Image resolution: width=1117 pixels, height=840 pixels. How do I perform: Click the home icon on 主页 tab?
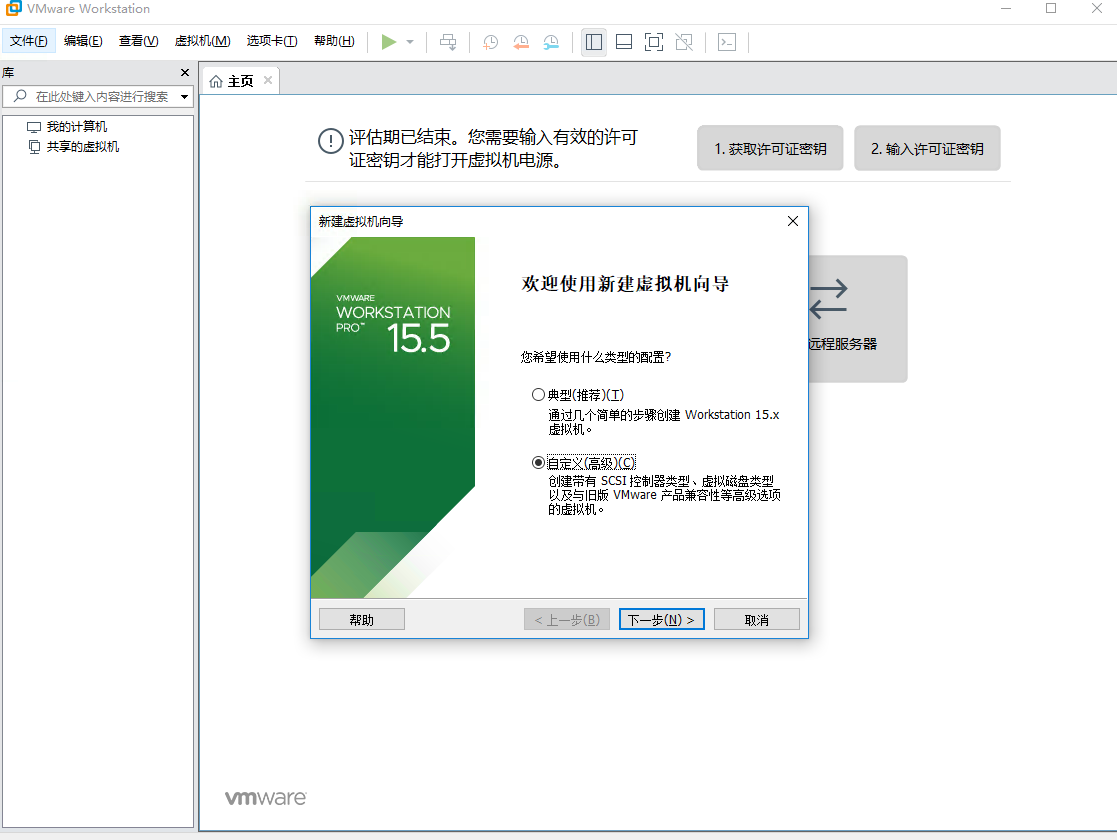click(216, 82)
